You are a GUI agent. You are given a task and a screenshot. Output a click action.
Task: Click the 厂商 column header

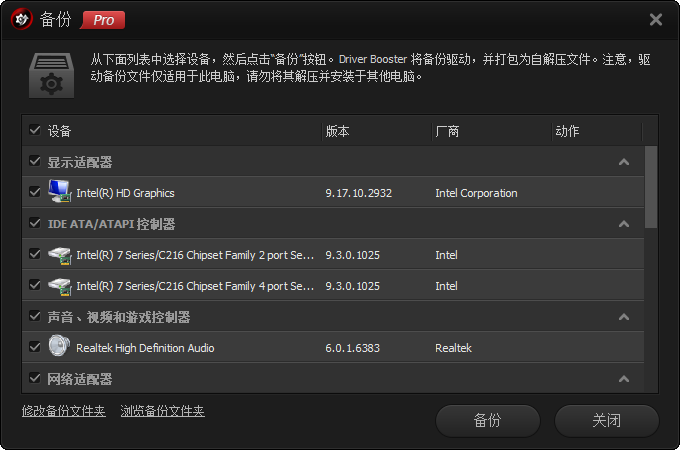click(447, 131)
